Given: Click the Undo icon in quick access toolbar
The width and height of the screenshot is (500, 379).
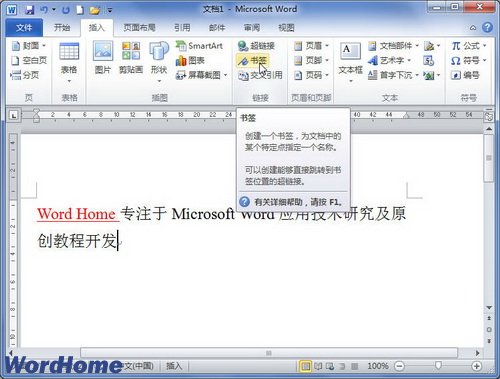Looking at the screenshot, I should coord(44,10).
